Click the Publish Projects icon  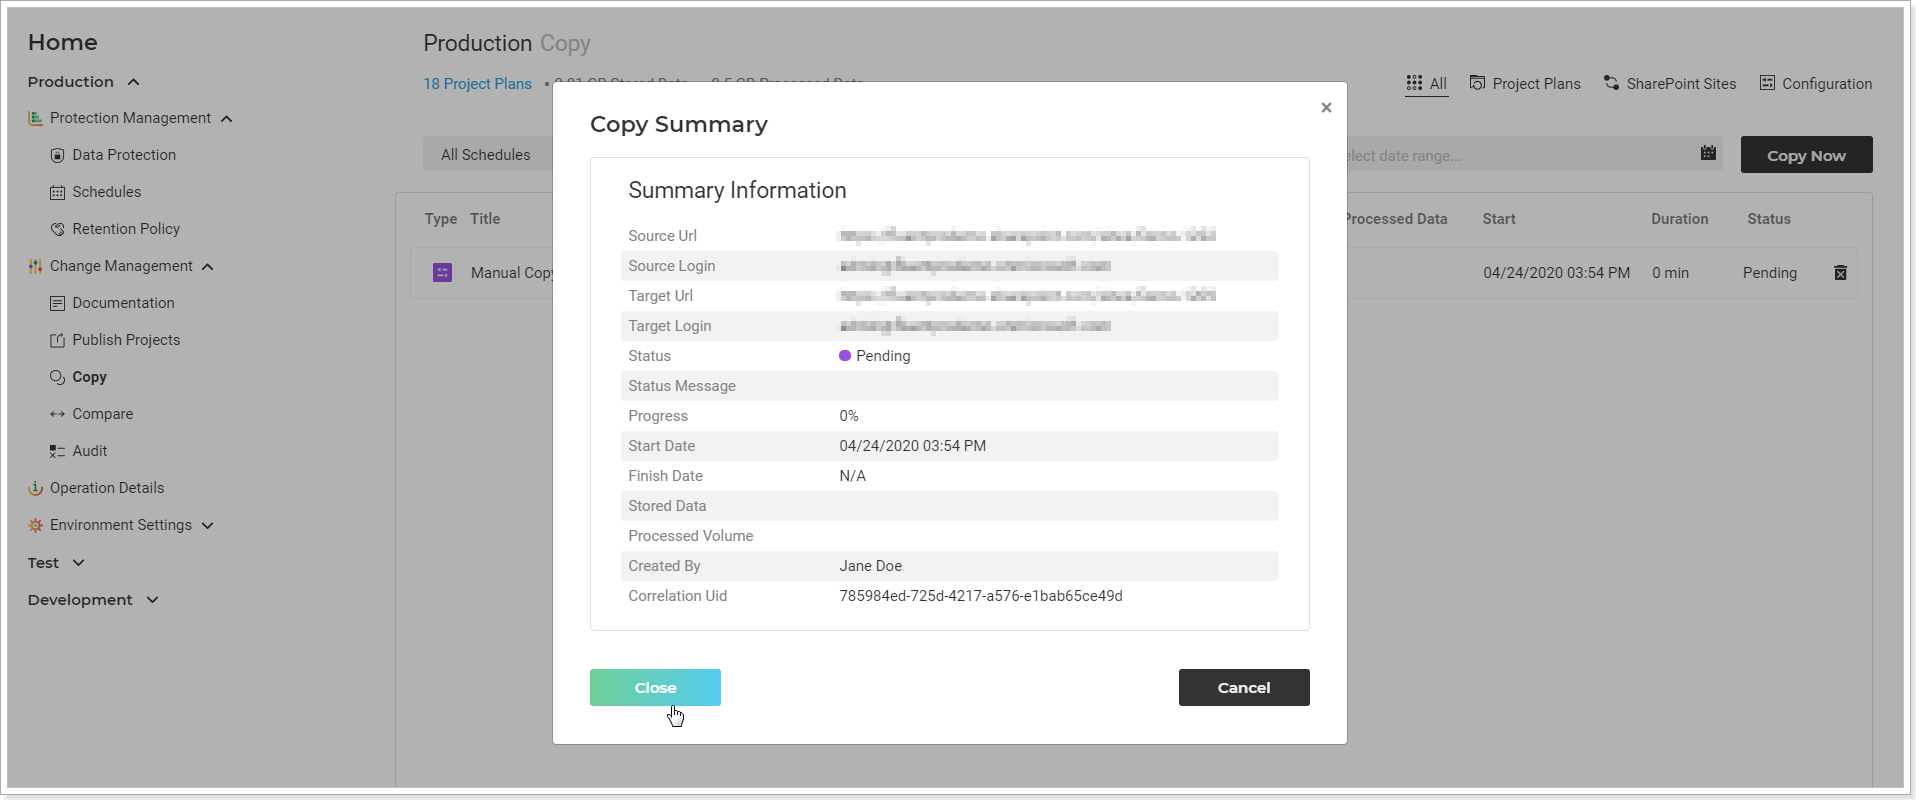58,340
